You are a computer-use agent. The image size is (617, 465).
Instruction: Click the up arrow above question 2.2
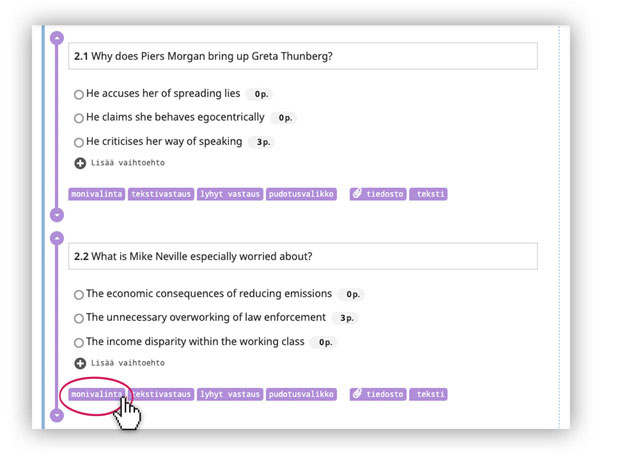[x=57, y=238]
